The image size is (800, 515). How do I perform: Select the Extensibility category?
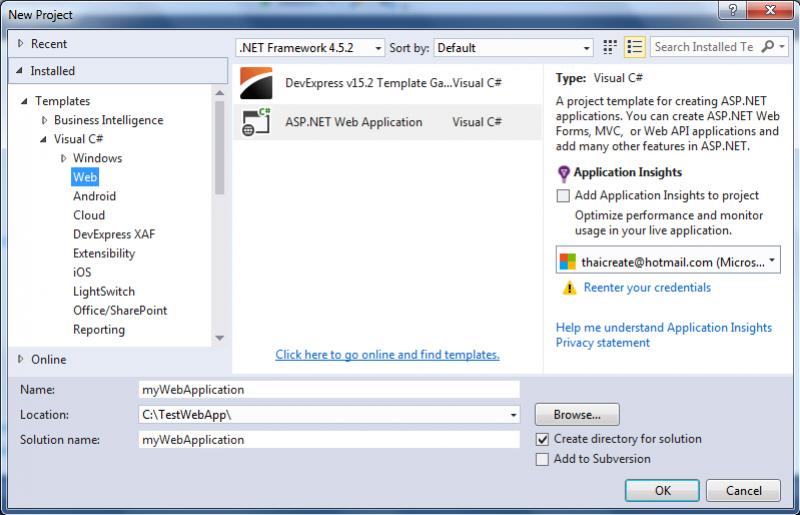(x=104, y=254)
